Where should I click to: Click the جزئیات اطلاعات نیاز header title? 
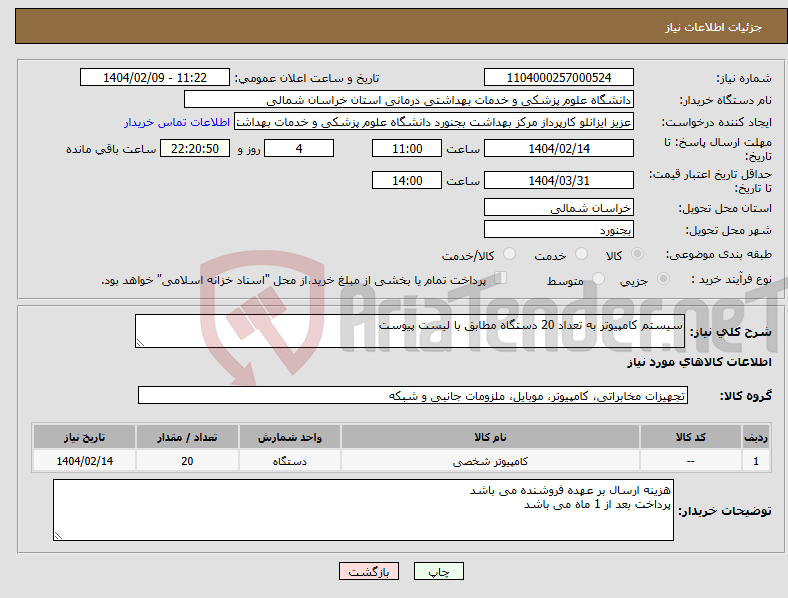point(714,27)
